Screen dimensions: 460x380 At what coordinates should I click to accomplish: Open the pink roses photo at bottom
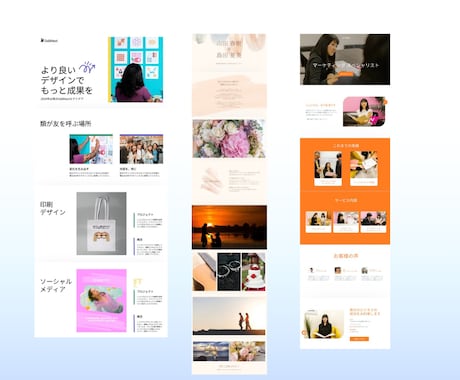(248, 351)
